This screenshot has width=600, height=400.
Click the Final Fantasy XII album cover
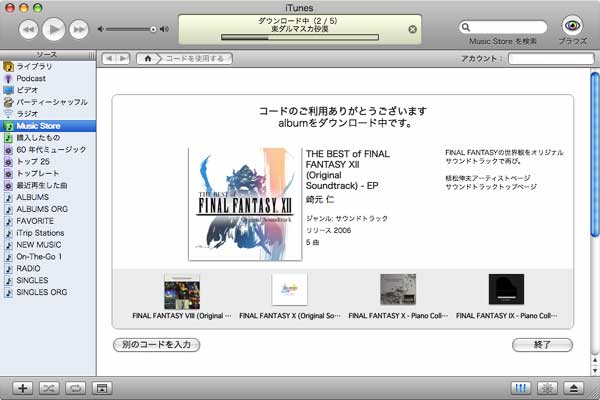pyautogui.click(x=245, y=204)
